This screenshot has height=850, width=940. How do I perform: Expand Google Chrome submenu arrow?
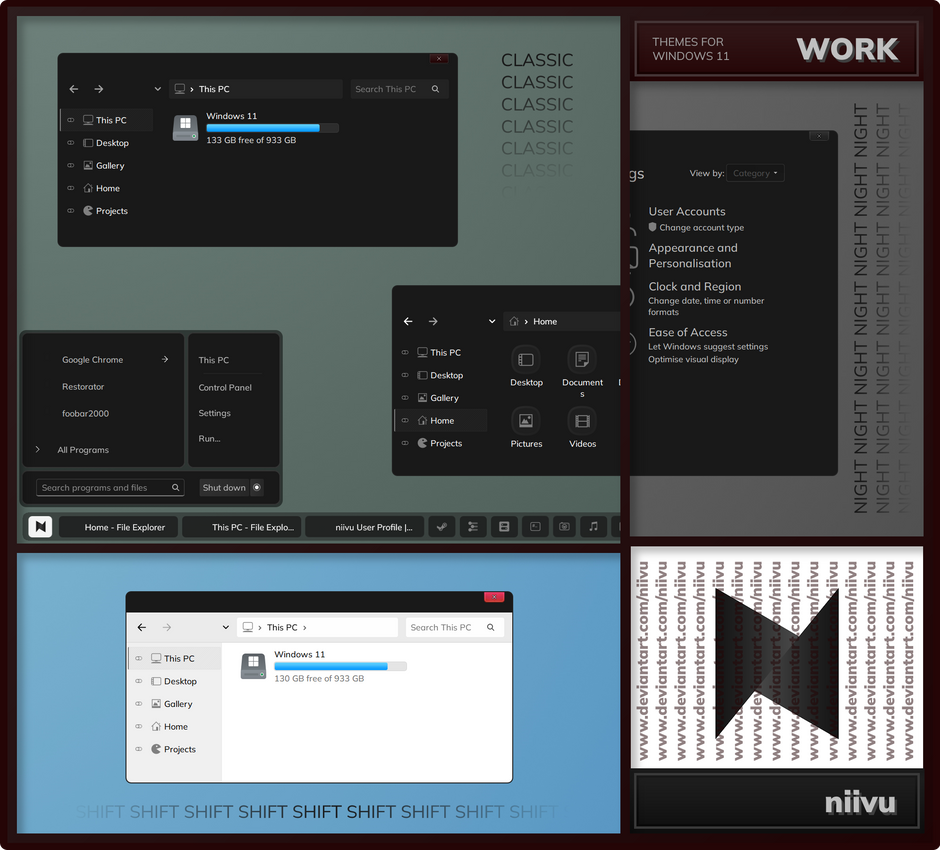coord(165,359)
